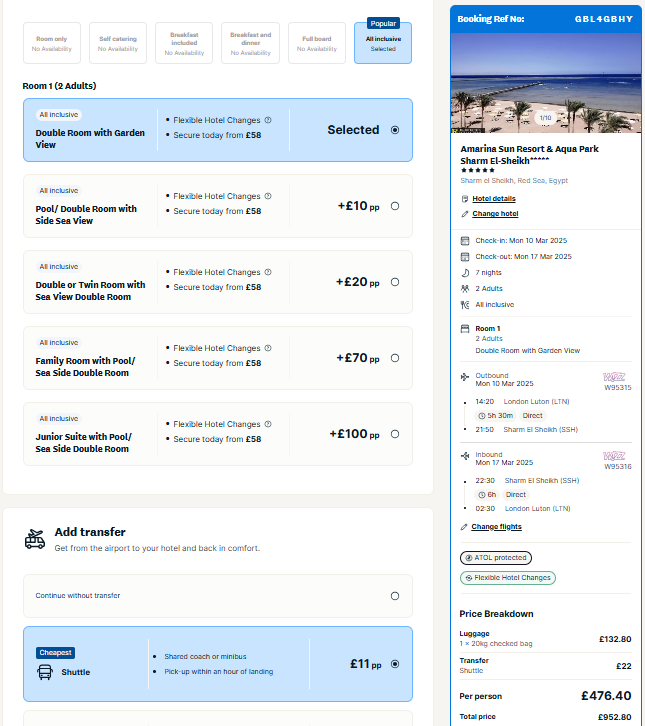Choose Family Room with Pool/Sea Side radio
This screenshot has width=645, height=726.
pos(395,358)
